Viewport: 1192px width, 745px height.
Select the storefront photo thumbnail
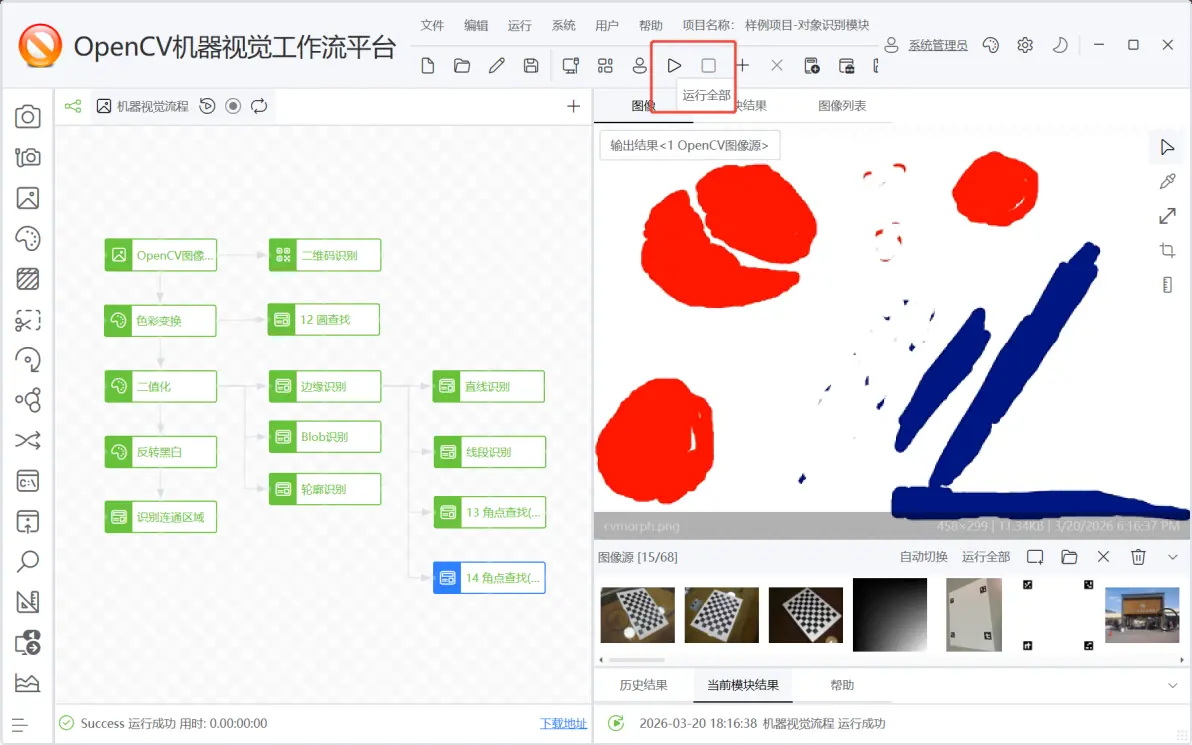(x=1142, y=615)
